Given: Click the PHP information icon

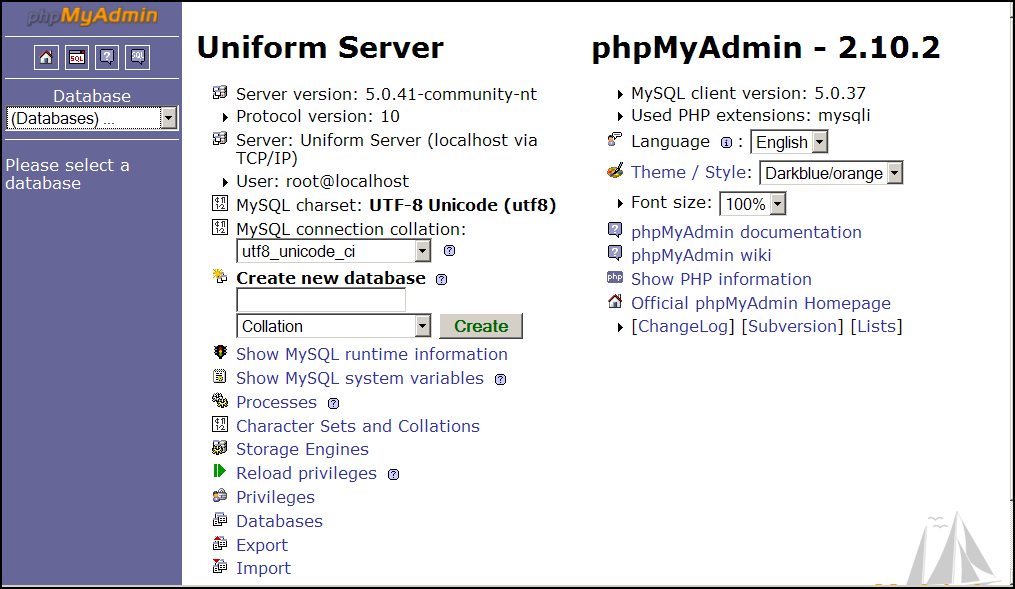Looking at the screenshot, I should click(x=615, y=277).
